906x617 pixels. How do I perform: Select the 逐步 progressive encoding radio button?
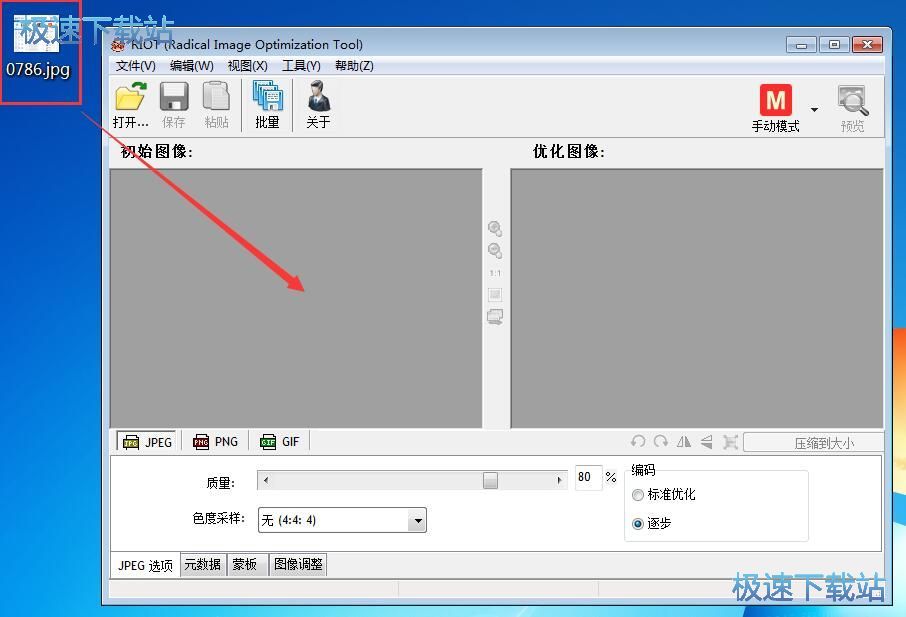638,524
